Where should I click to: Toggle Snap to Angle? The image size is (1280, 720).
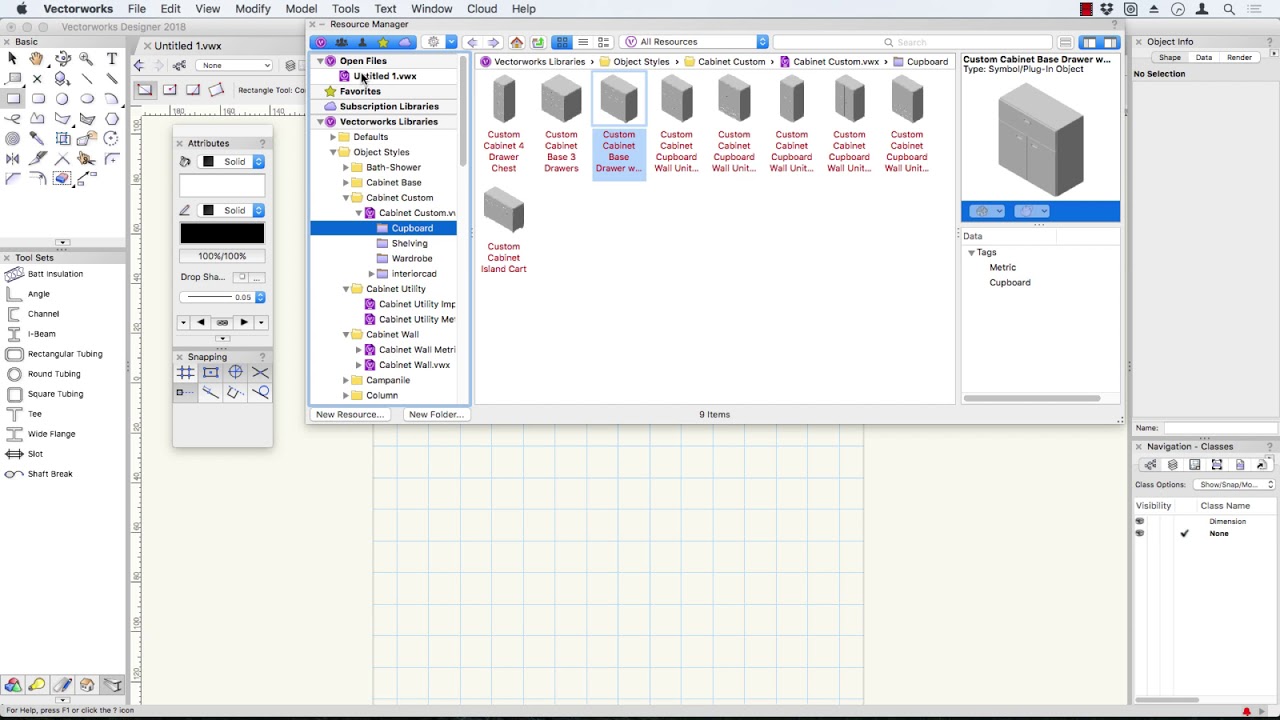(x=235, y=372)
